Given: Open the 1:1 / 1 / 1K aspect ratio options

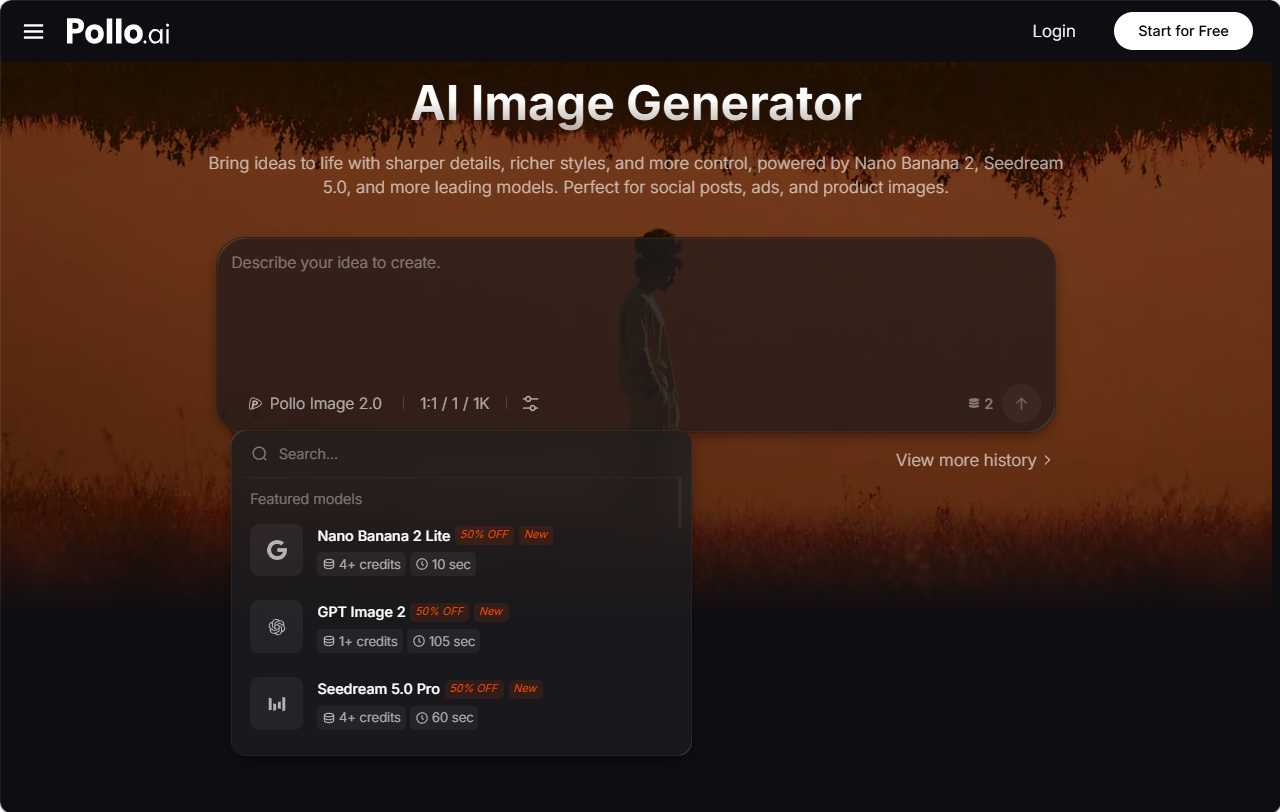Looking at the screenshot, I should (455, 404).
